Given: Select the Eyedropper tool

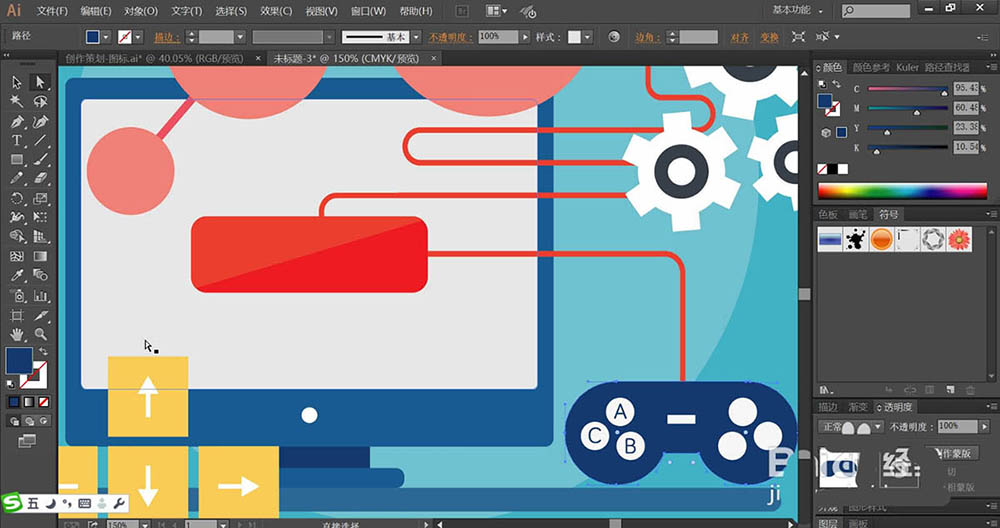Looking at the screenshot, I should click(x=17, y=276).
